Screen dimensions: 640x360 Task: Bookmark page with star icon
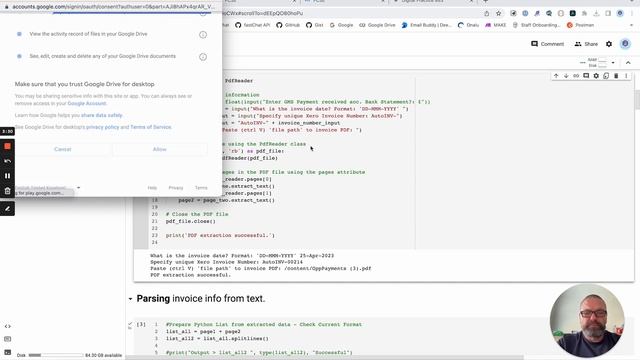499,13
